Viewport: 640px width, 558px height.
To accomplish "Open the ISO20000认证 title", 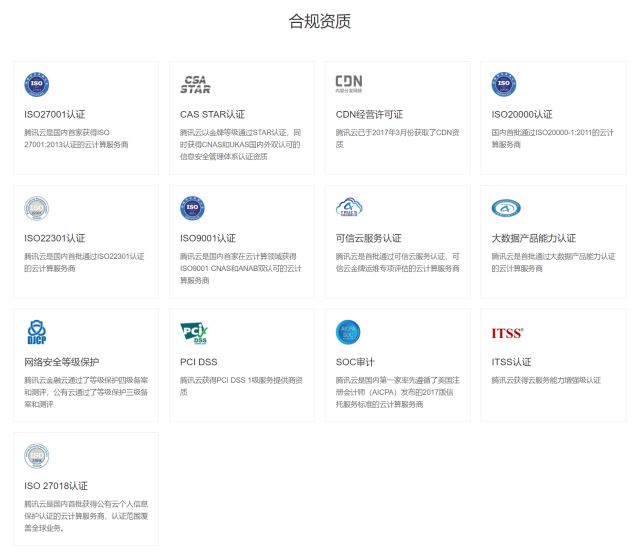I will coord(522,114).
